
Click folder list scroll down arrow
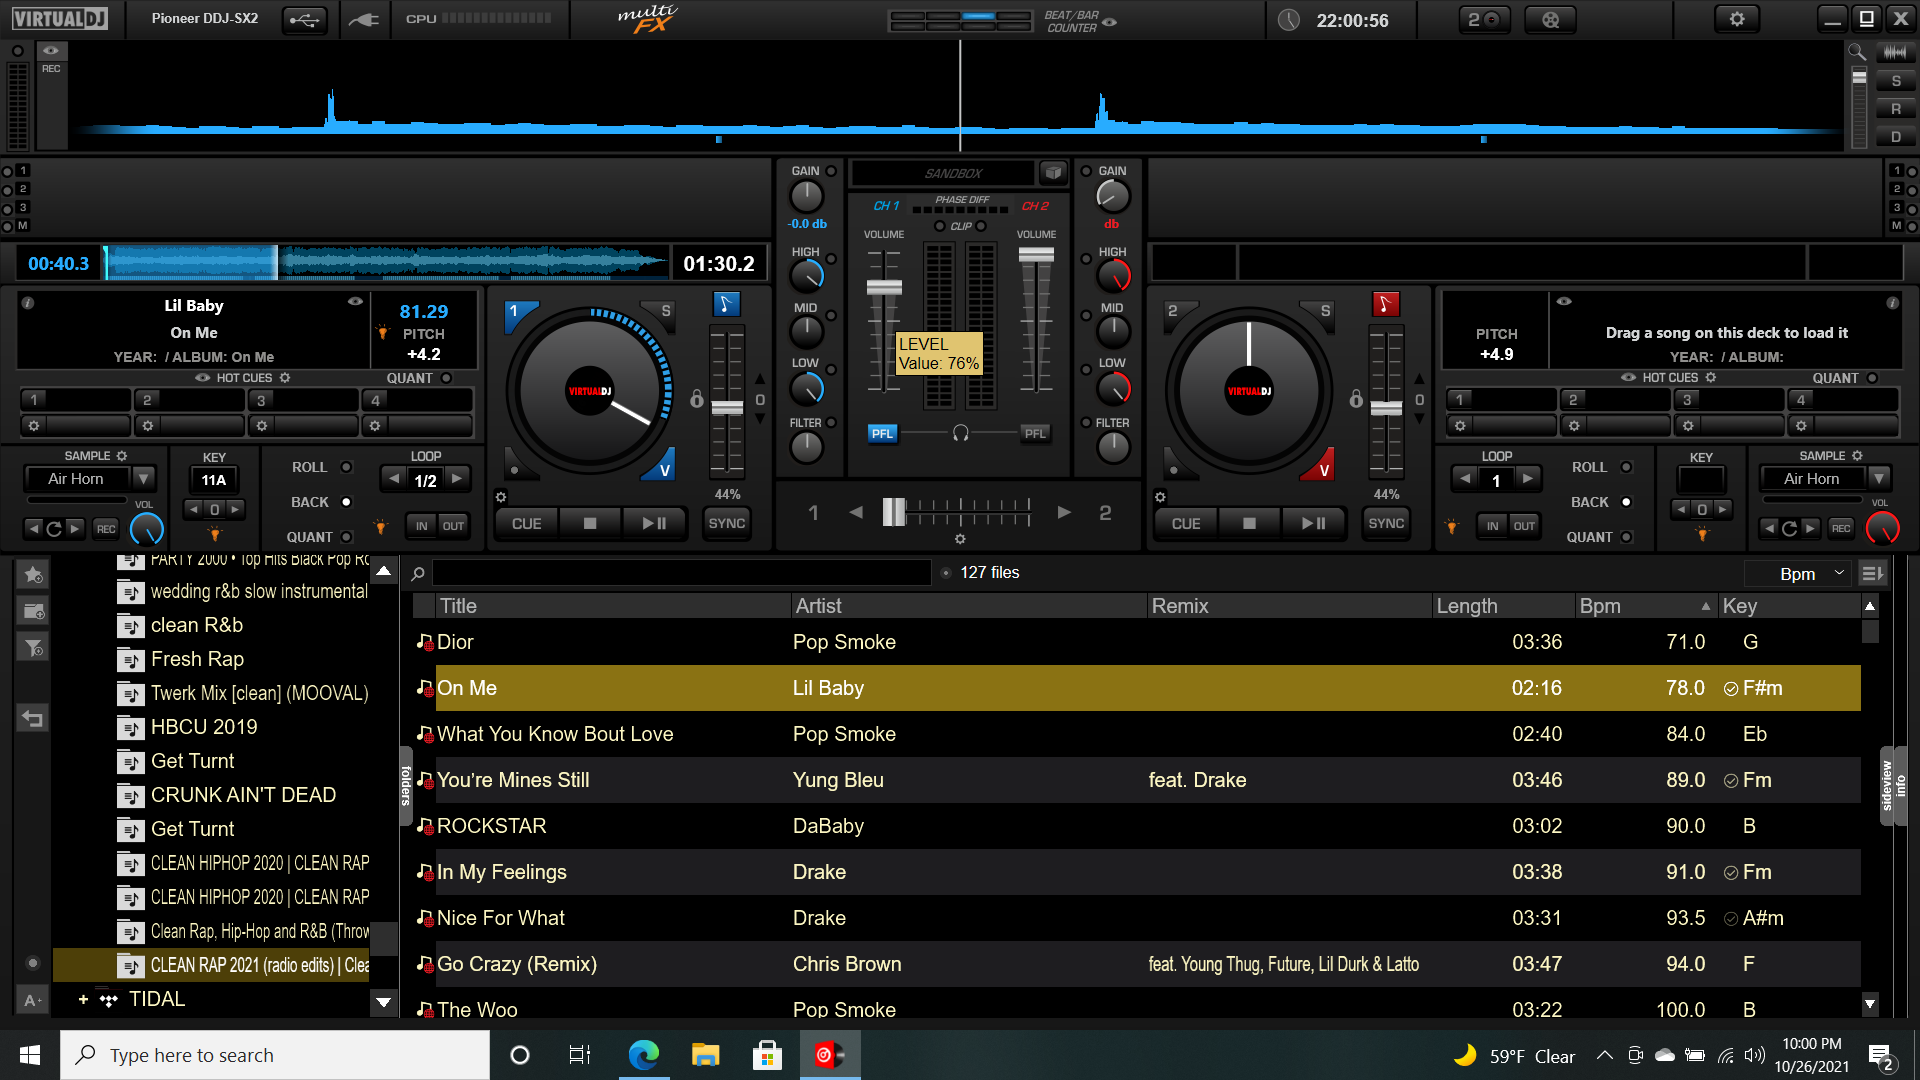pyautogui.click(x=384, y=1001)
